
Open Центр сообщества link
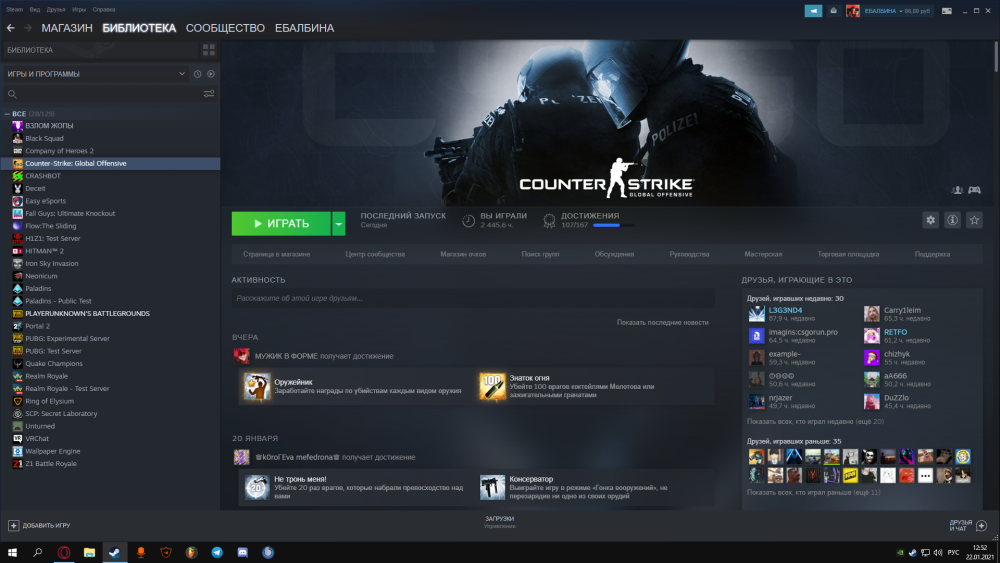click(375, 254)
